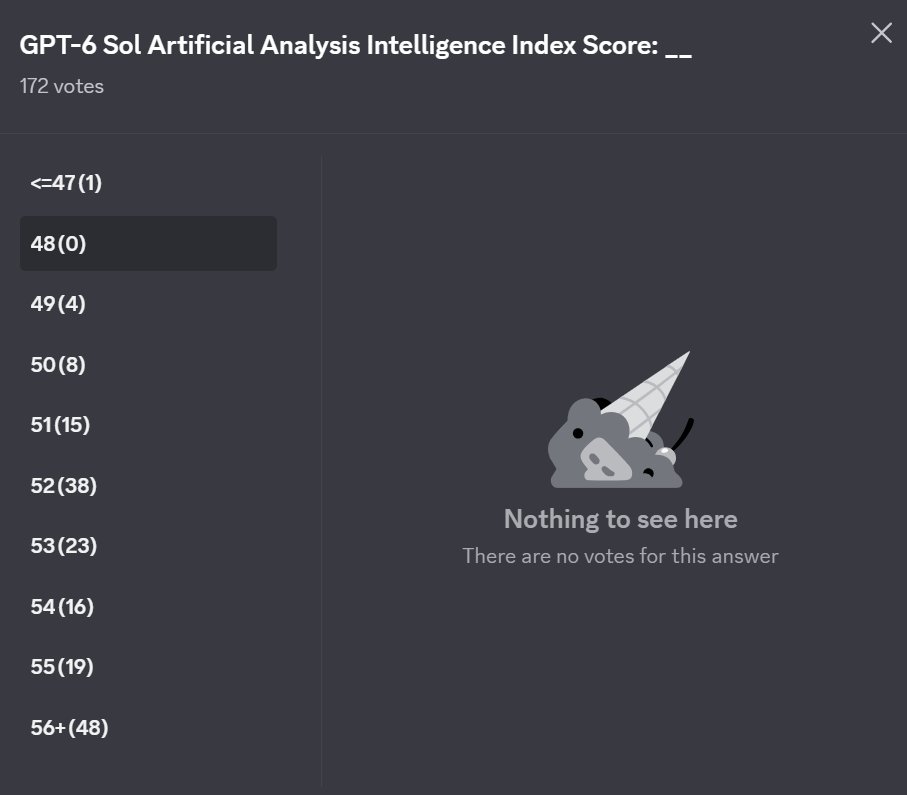Screen dimensions: 907x795
Task: View votes for answer 51 (15)
Action: 148,425
